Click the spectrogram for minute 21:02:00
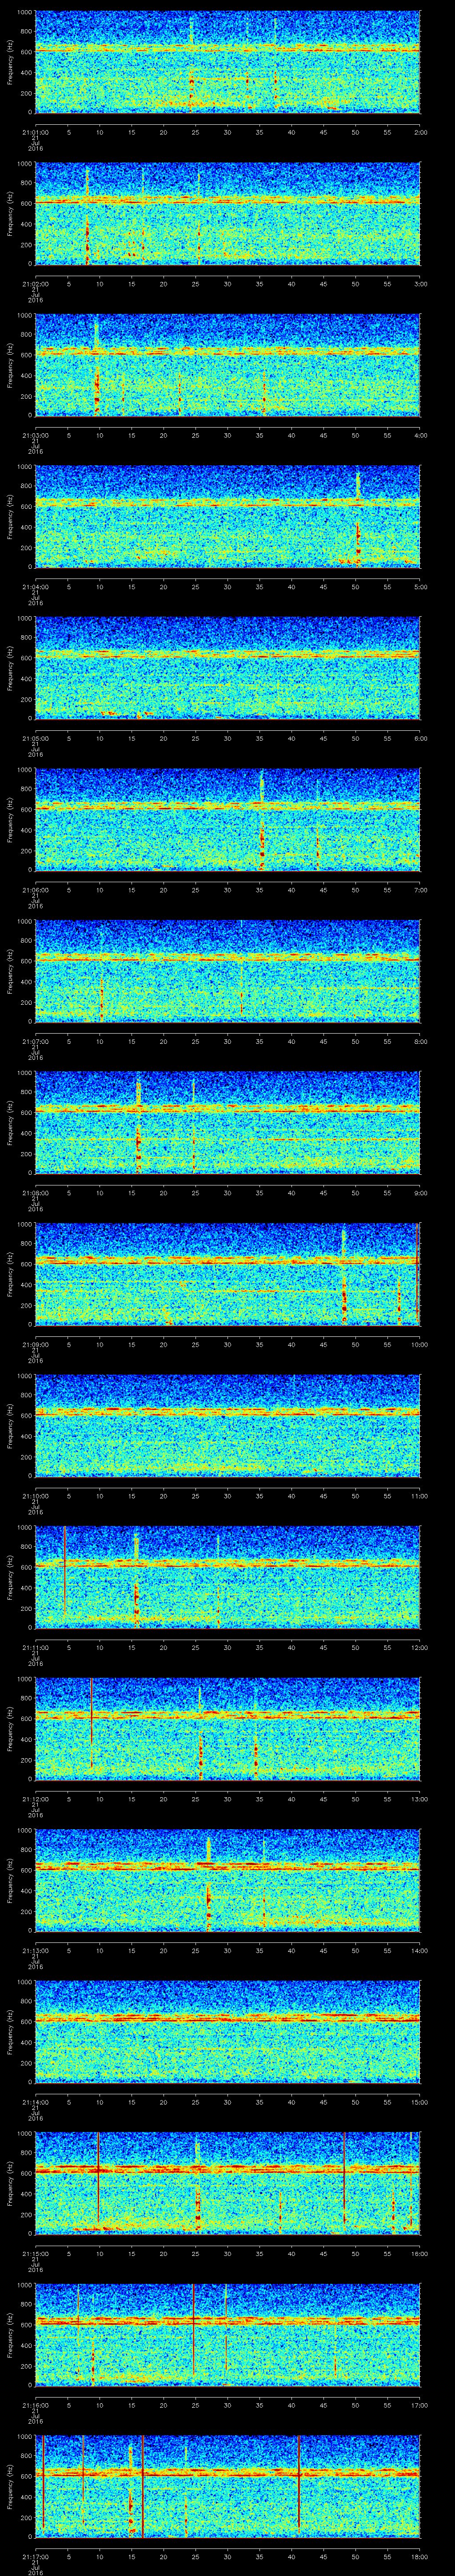The height and width of the screenshot is (2576, 455). tap(228, 213)
